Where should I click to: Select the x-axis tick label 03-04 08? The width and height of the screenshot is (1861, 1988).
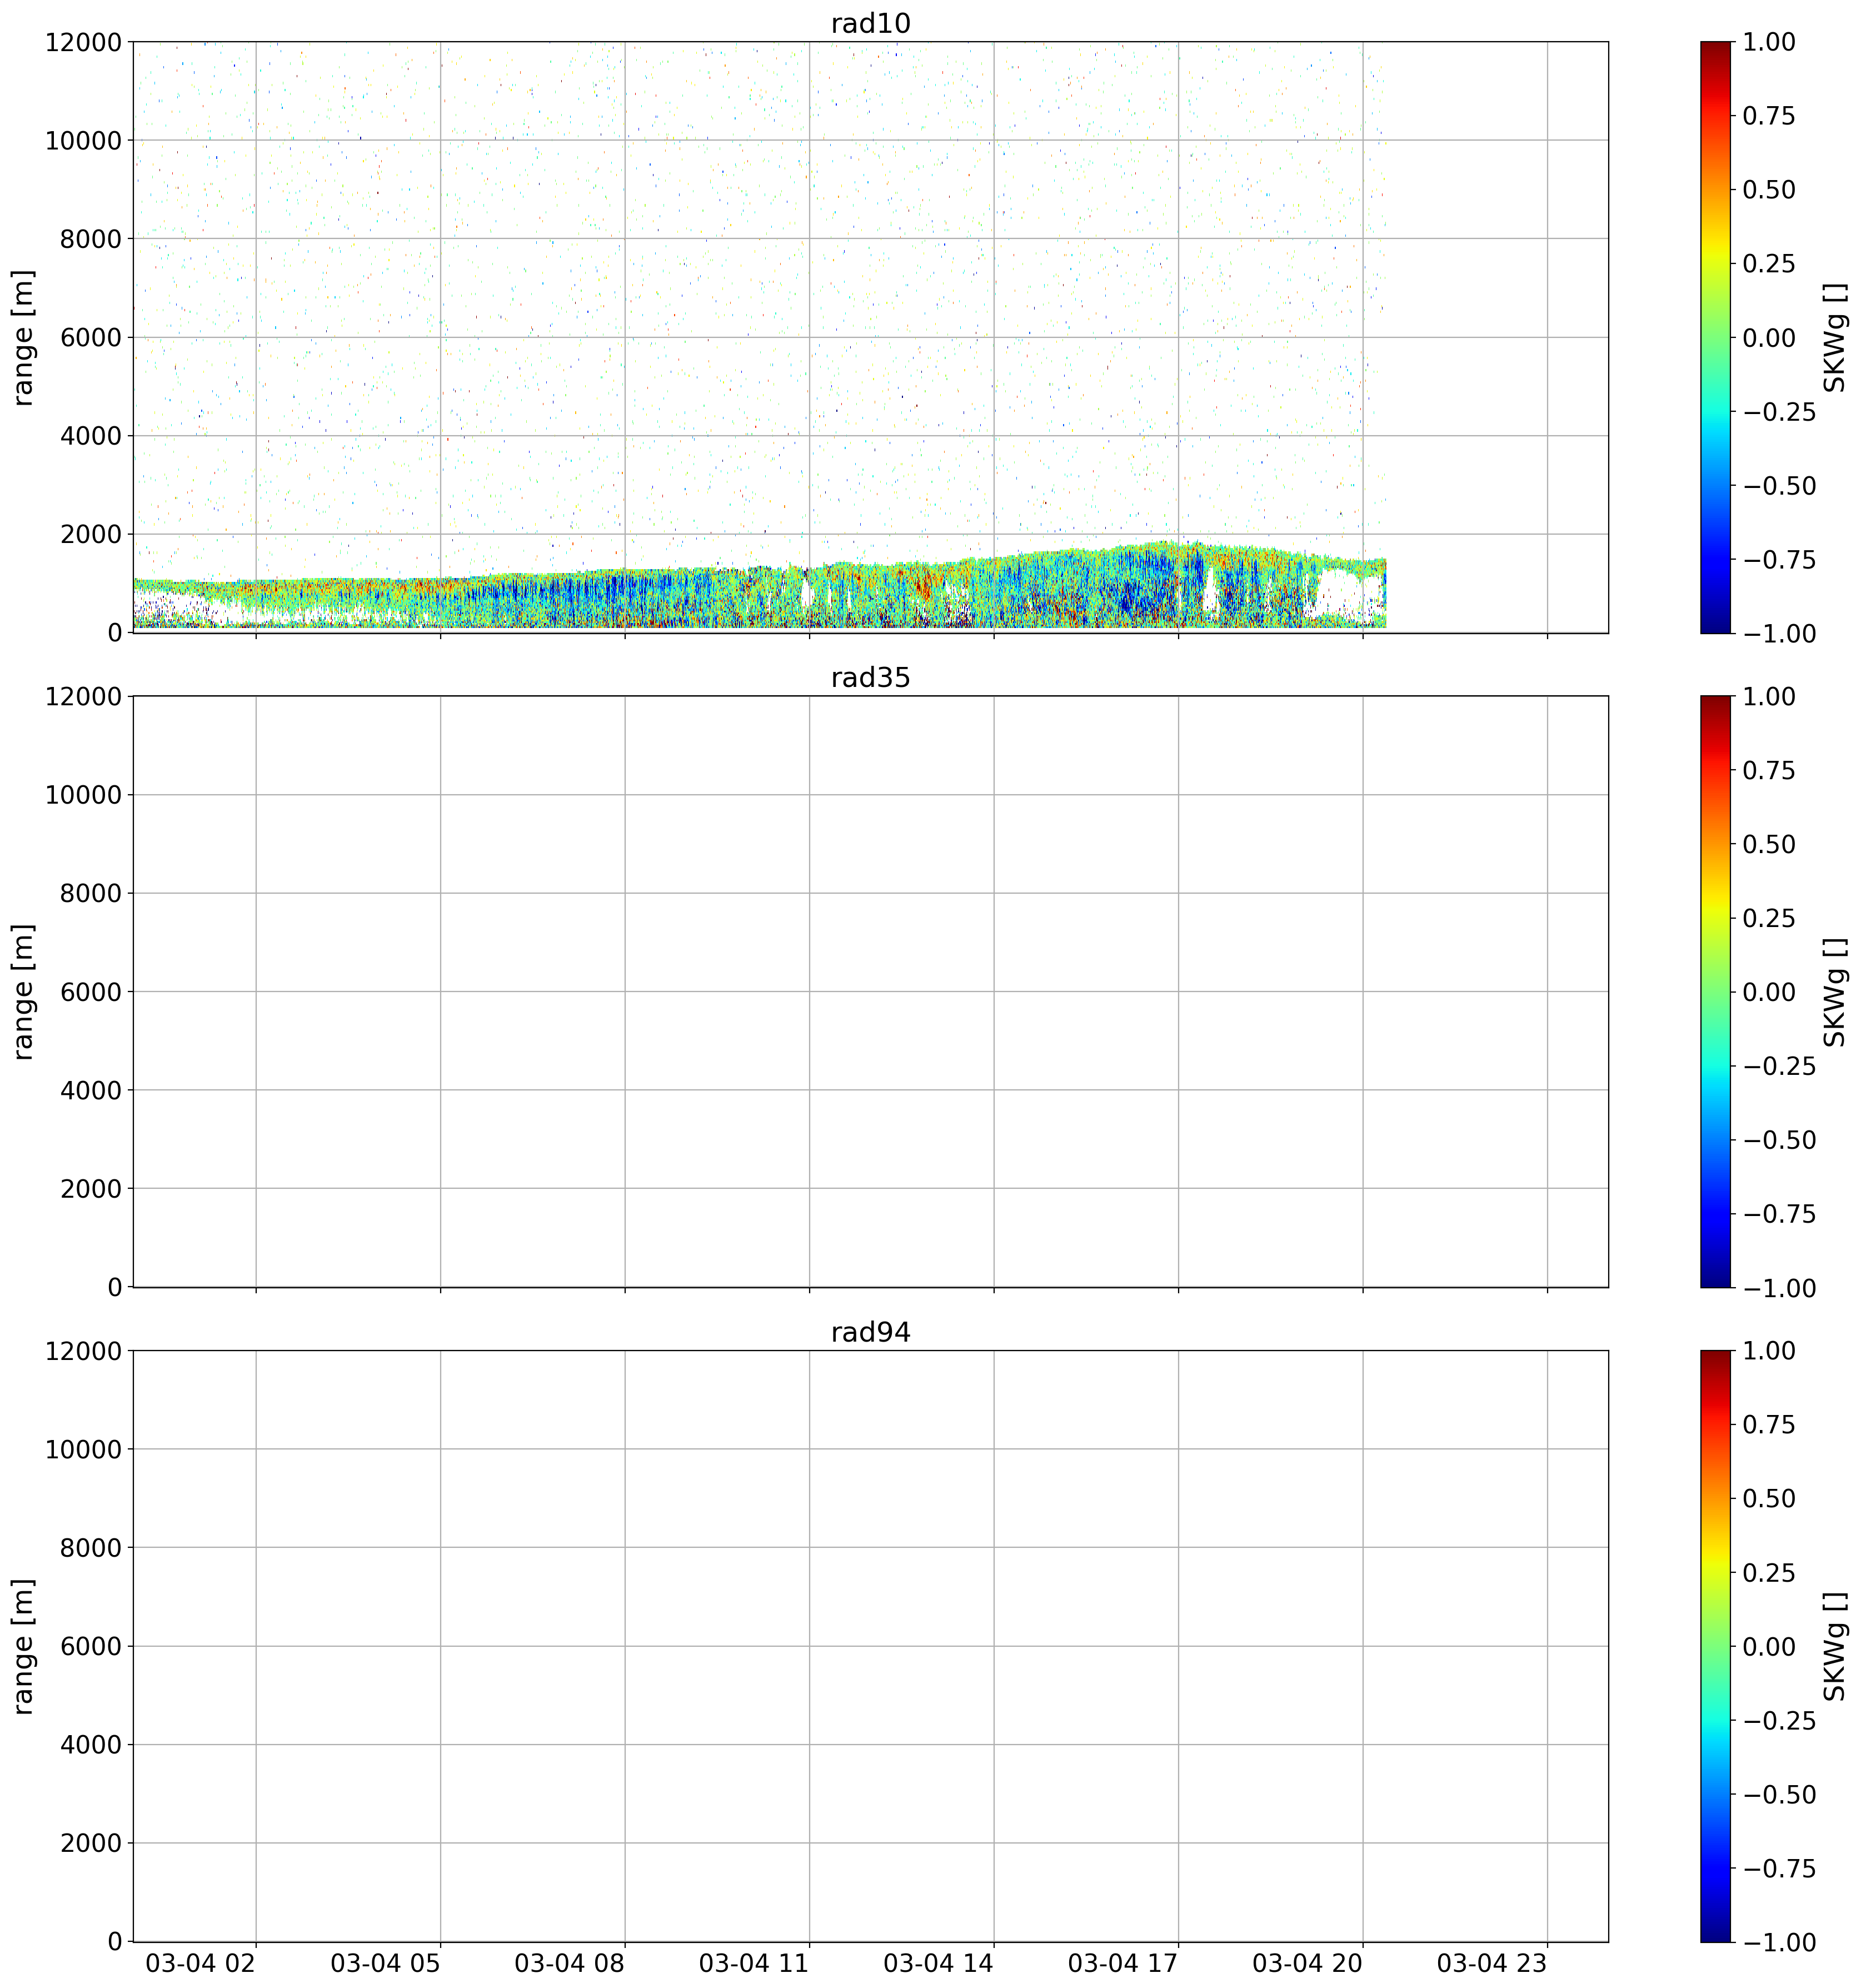tap(569, 1964)
